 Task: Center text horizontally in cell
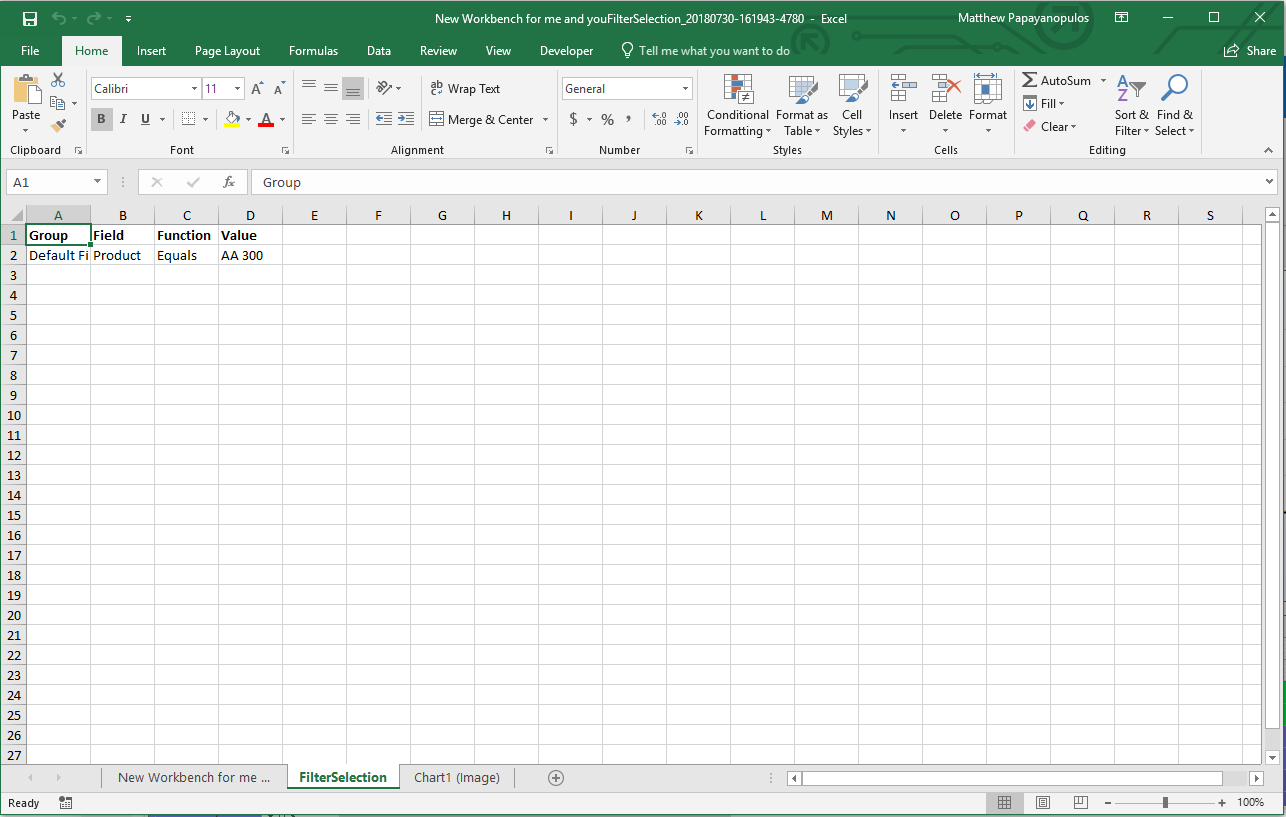(x=331, y=119)
